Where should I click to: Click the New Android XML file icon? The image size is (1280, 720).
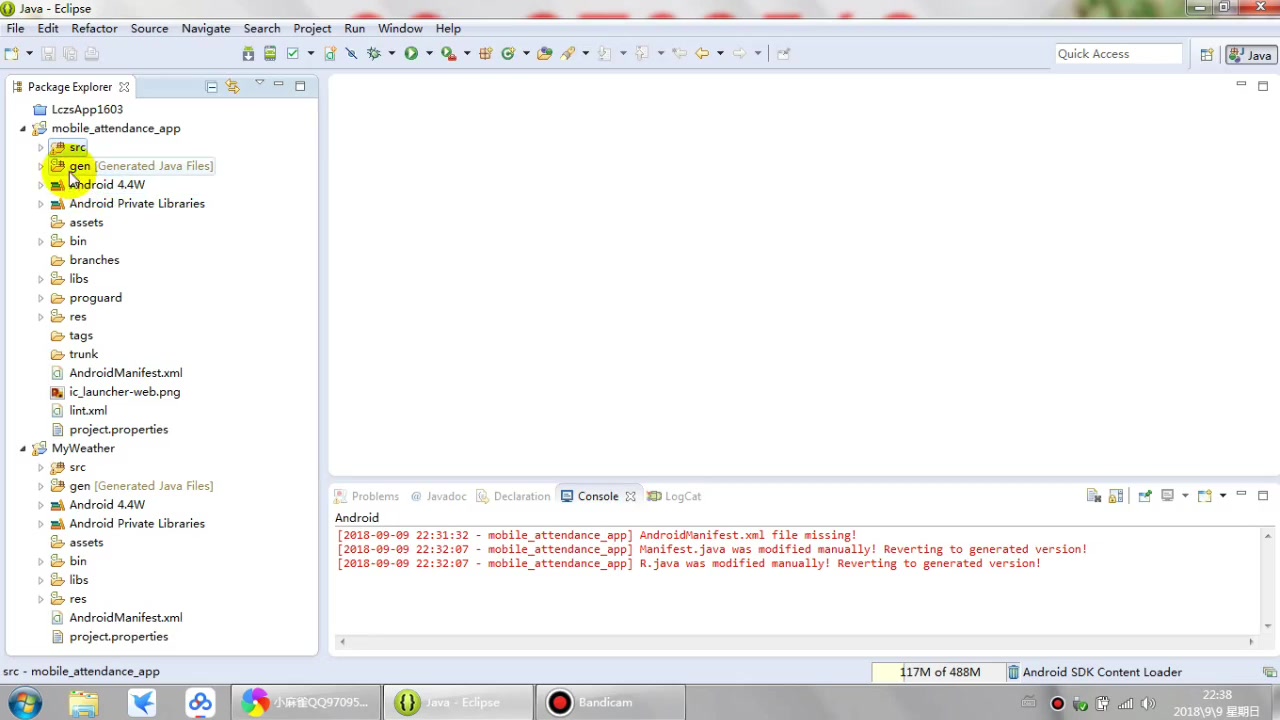pyautogui.click(x=330, y=54)
